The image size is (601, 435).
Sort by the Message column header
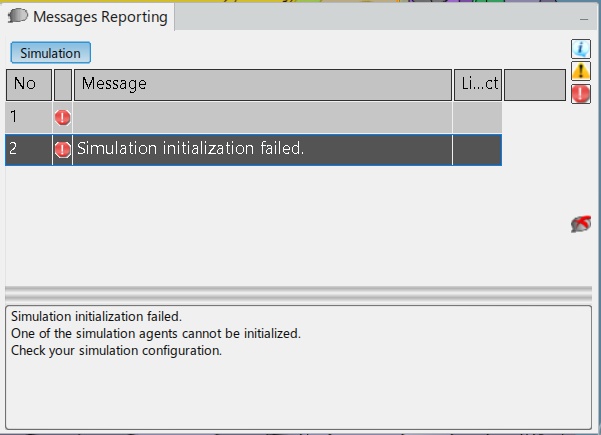[x=263, y=85]
